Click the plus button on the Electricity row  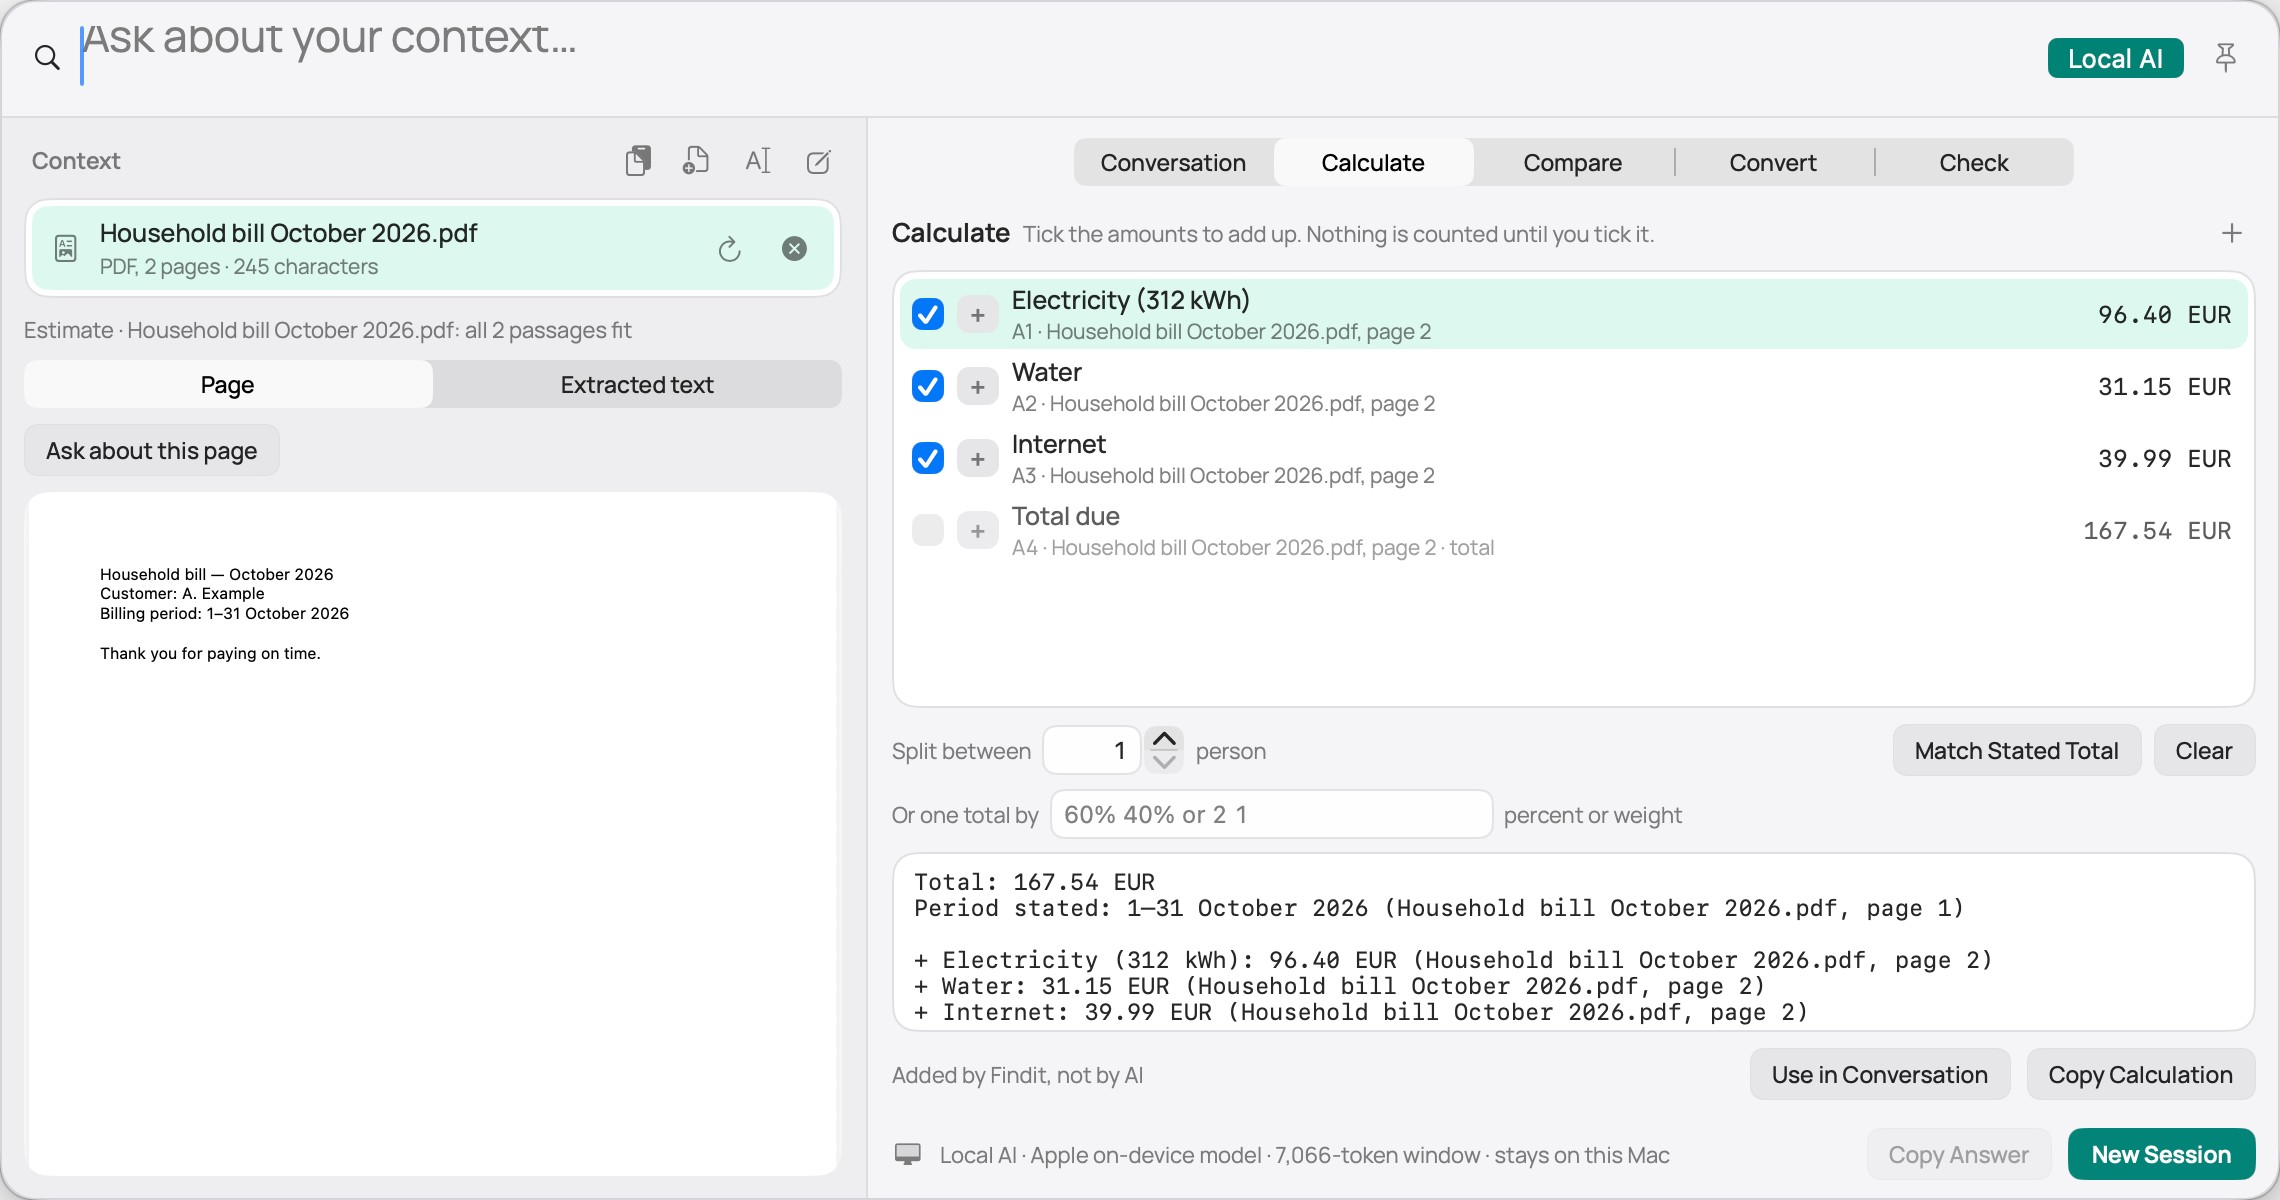(x=978, y=315)
